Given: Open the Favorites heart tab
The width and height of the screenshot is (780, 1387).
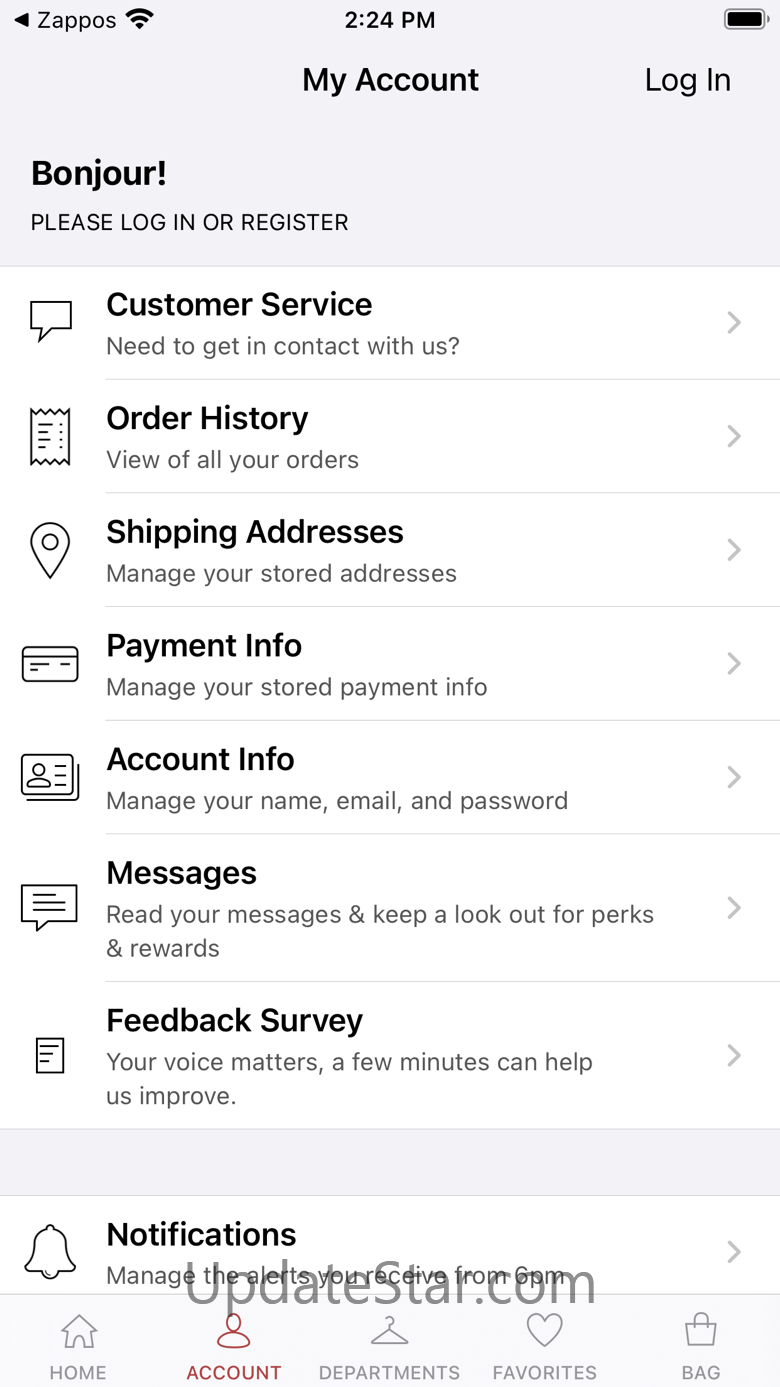Looking at the screenshot, I should pos(545,1347).
